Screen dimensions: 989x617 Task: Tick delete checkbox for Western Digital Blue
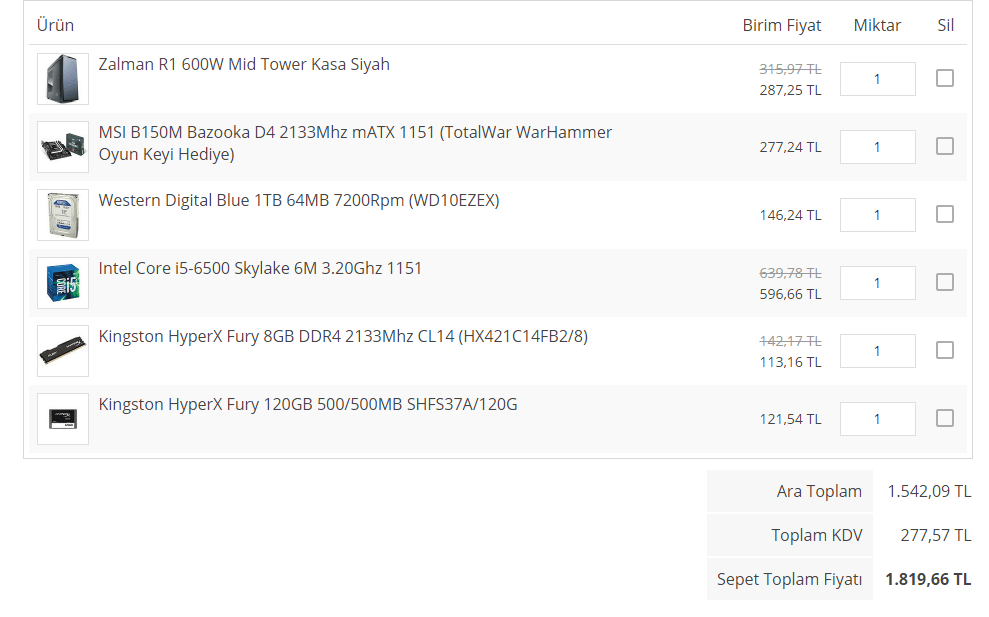945,214
